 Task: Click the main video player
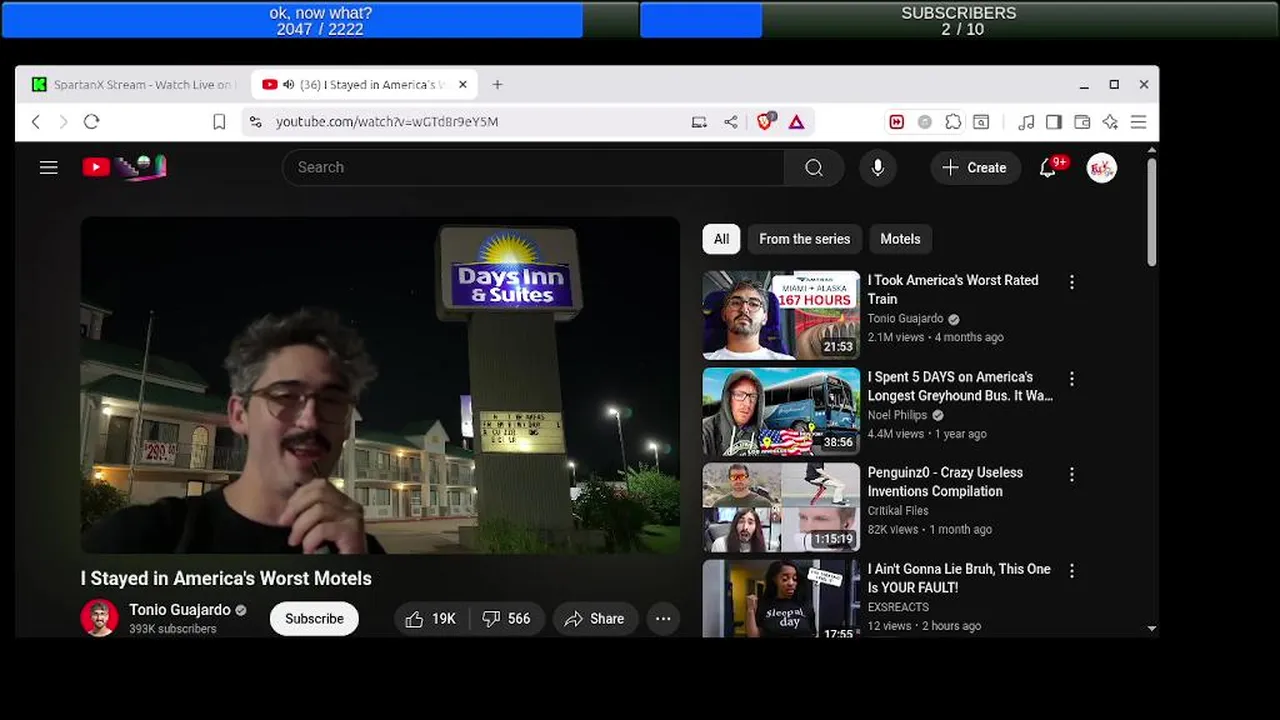pyautogui.click(x=380, y=385)
